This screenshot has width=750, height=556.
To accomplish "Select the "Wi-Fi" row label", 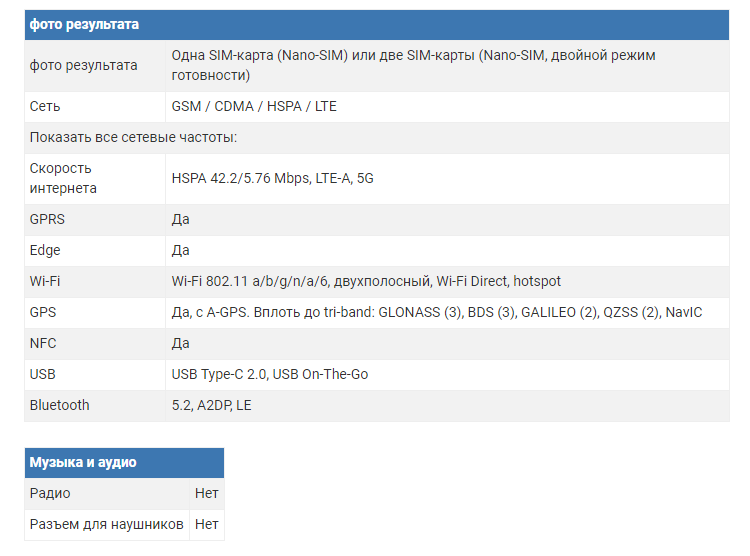I will pos(45,281).
